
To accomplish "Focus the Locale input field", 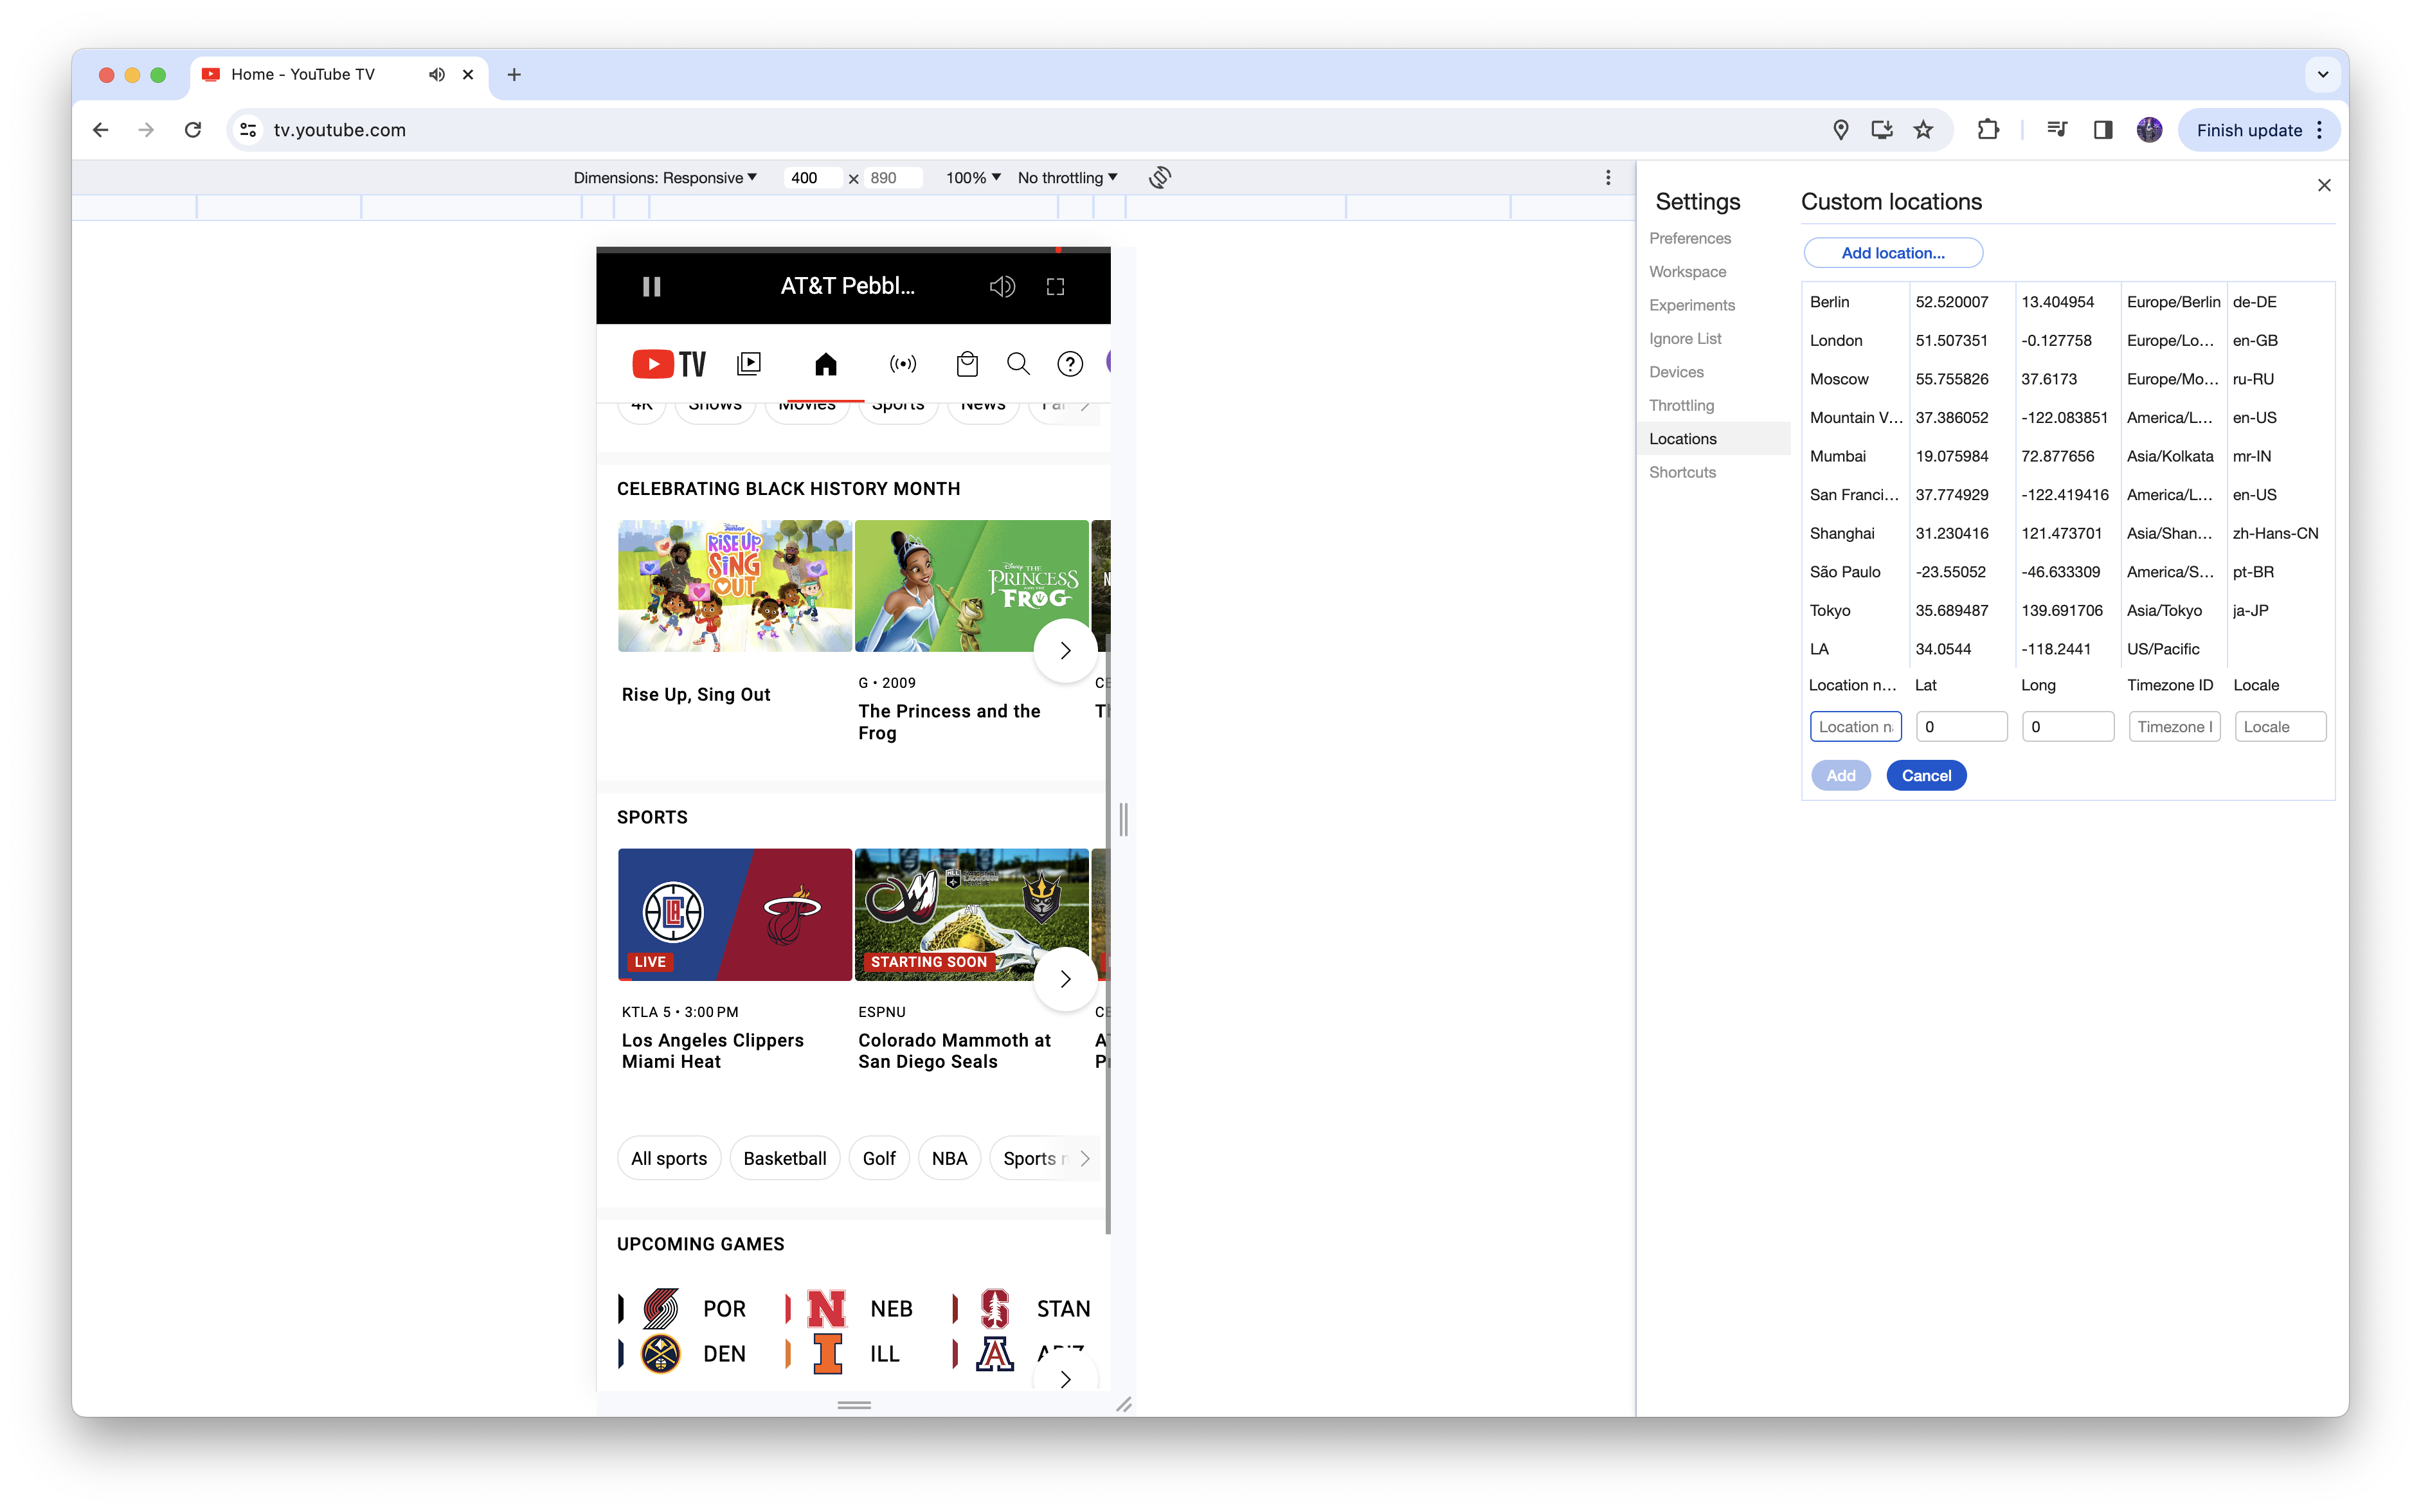I will [x=2280, y=727].
